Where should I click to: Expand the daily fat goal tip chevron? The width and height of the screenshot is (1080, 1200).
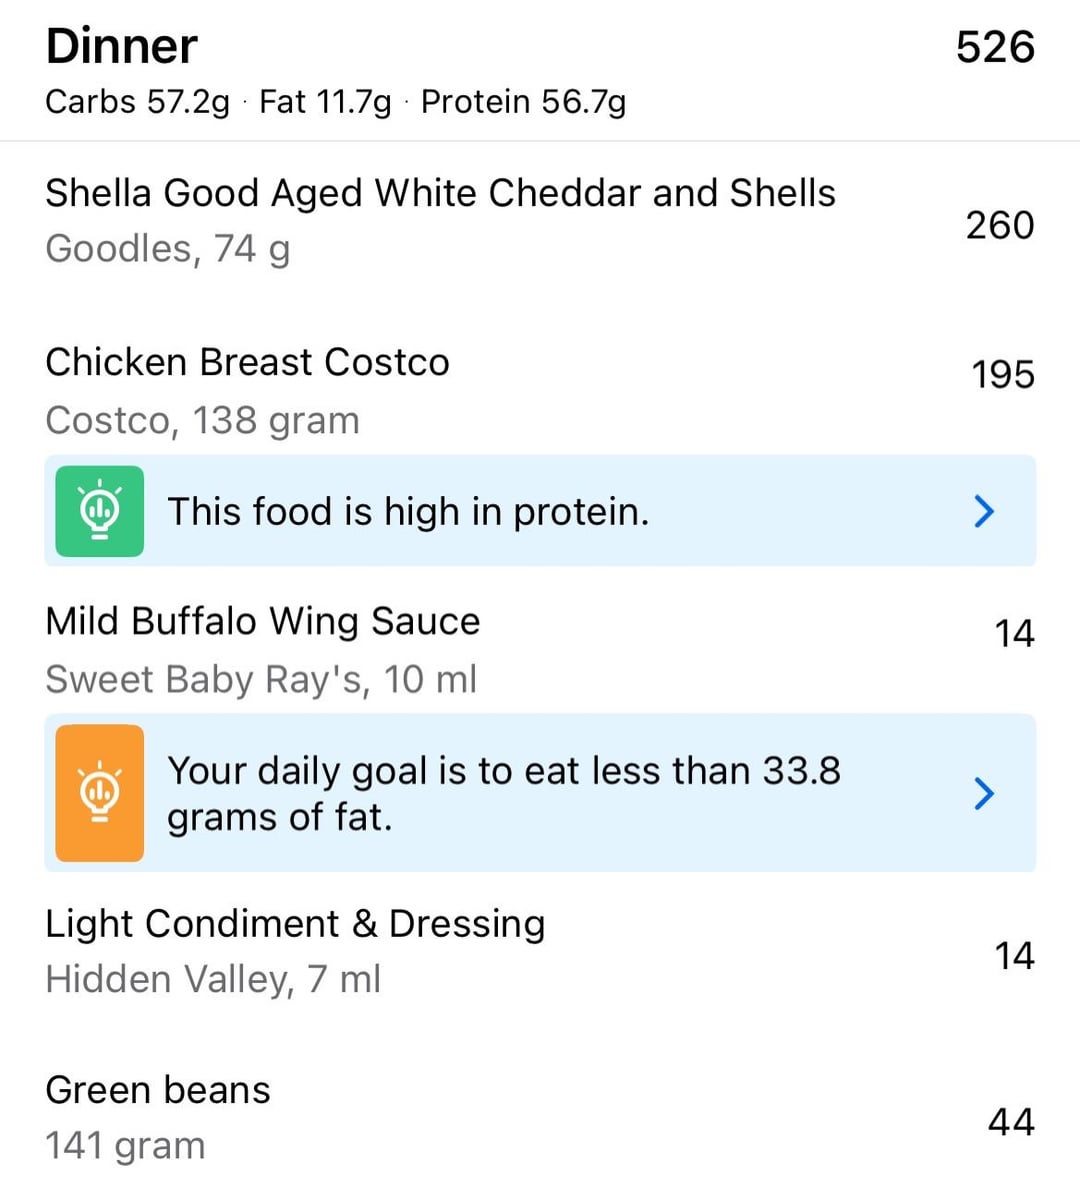984,793
